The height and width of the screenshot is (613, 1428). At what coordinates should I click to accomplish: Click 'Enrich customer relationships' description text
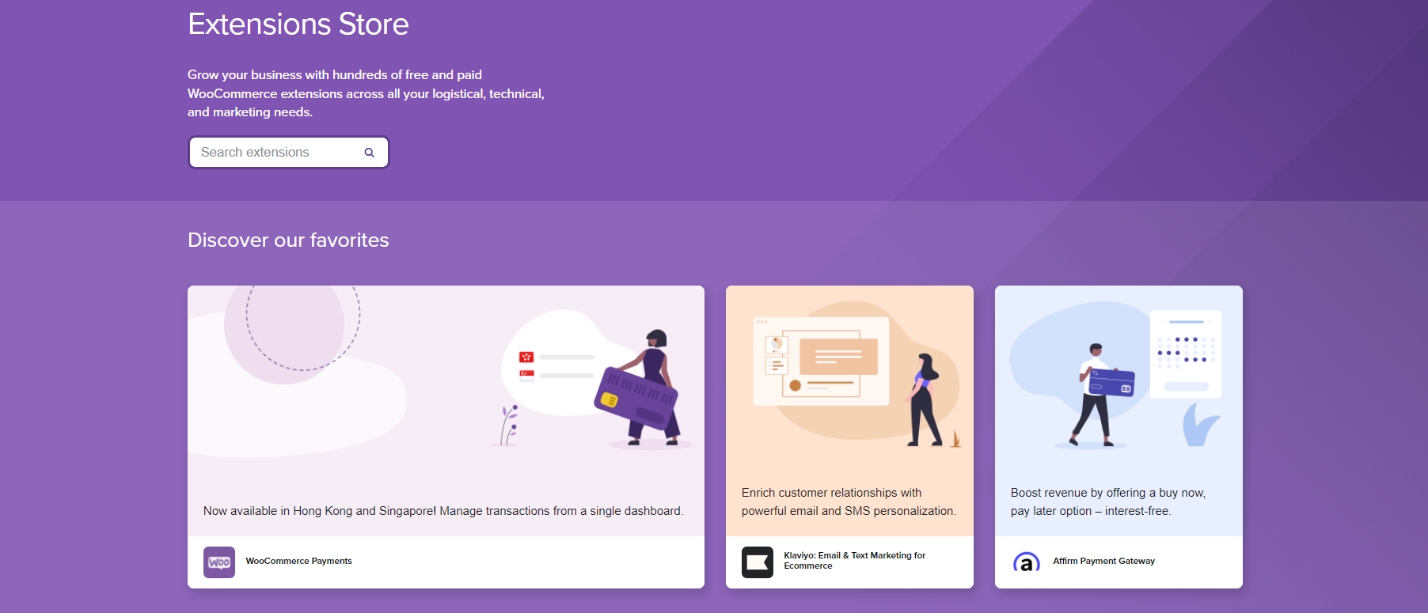coord(849,502)
